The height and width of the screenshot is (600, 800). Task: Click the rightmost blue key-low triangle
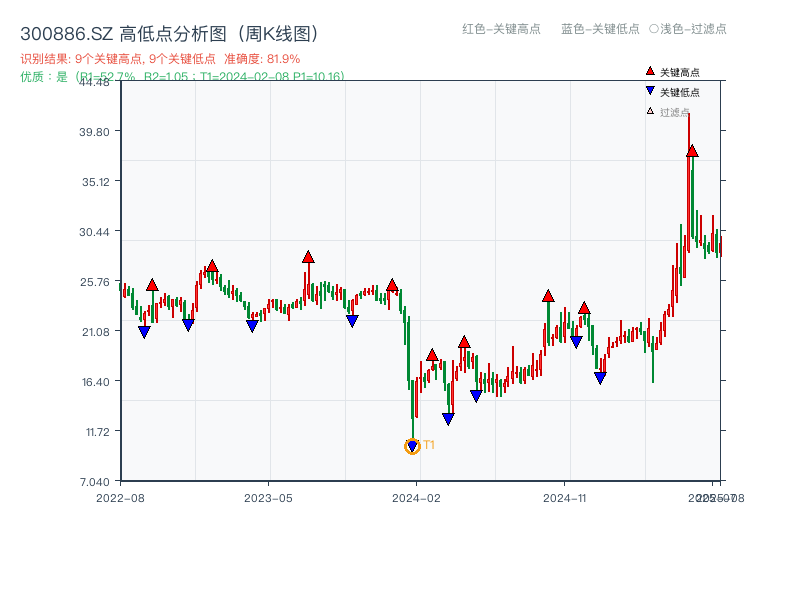(x=600, y=378)
